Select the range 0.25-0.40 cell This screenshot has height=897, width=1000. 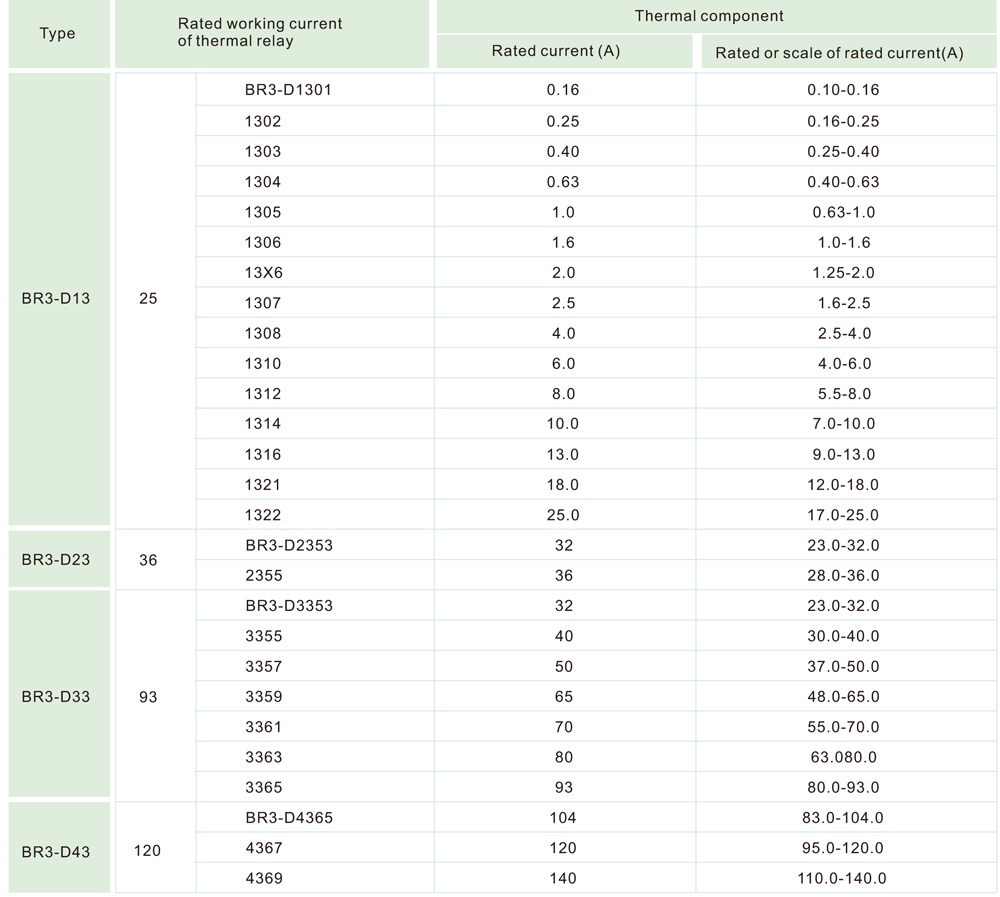(x=846, y=151)
